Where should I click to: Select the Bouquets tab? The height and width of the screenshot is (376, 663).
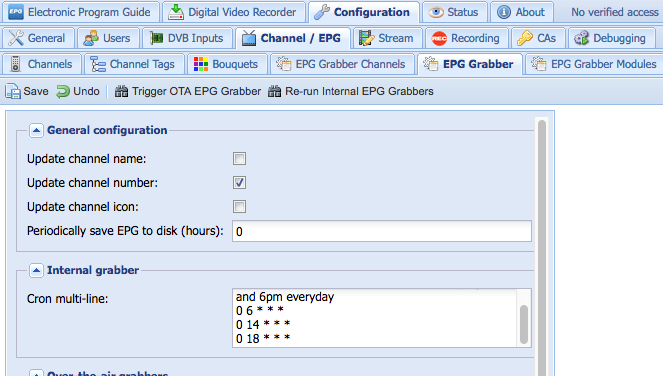click(x=227, y=64)
